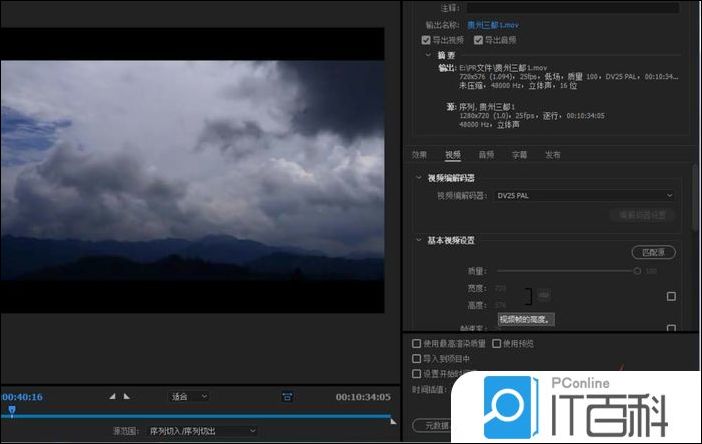Image resolution: width=702 pixels, height=444 pixels.
Task: Open the 源范围 序列切入/序列切出 dropdown
Action: point(202,431)
